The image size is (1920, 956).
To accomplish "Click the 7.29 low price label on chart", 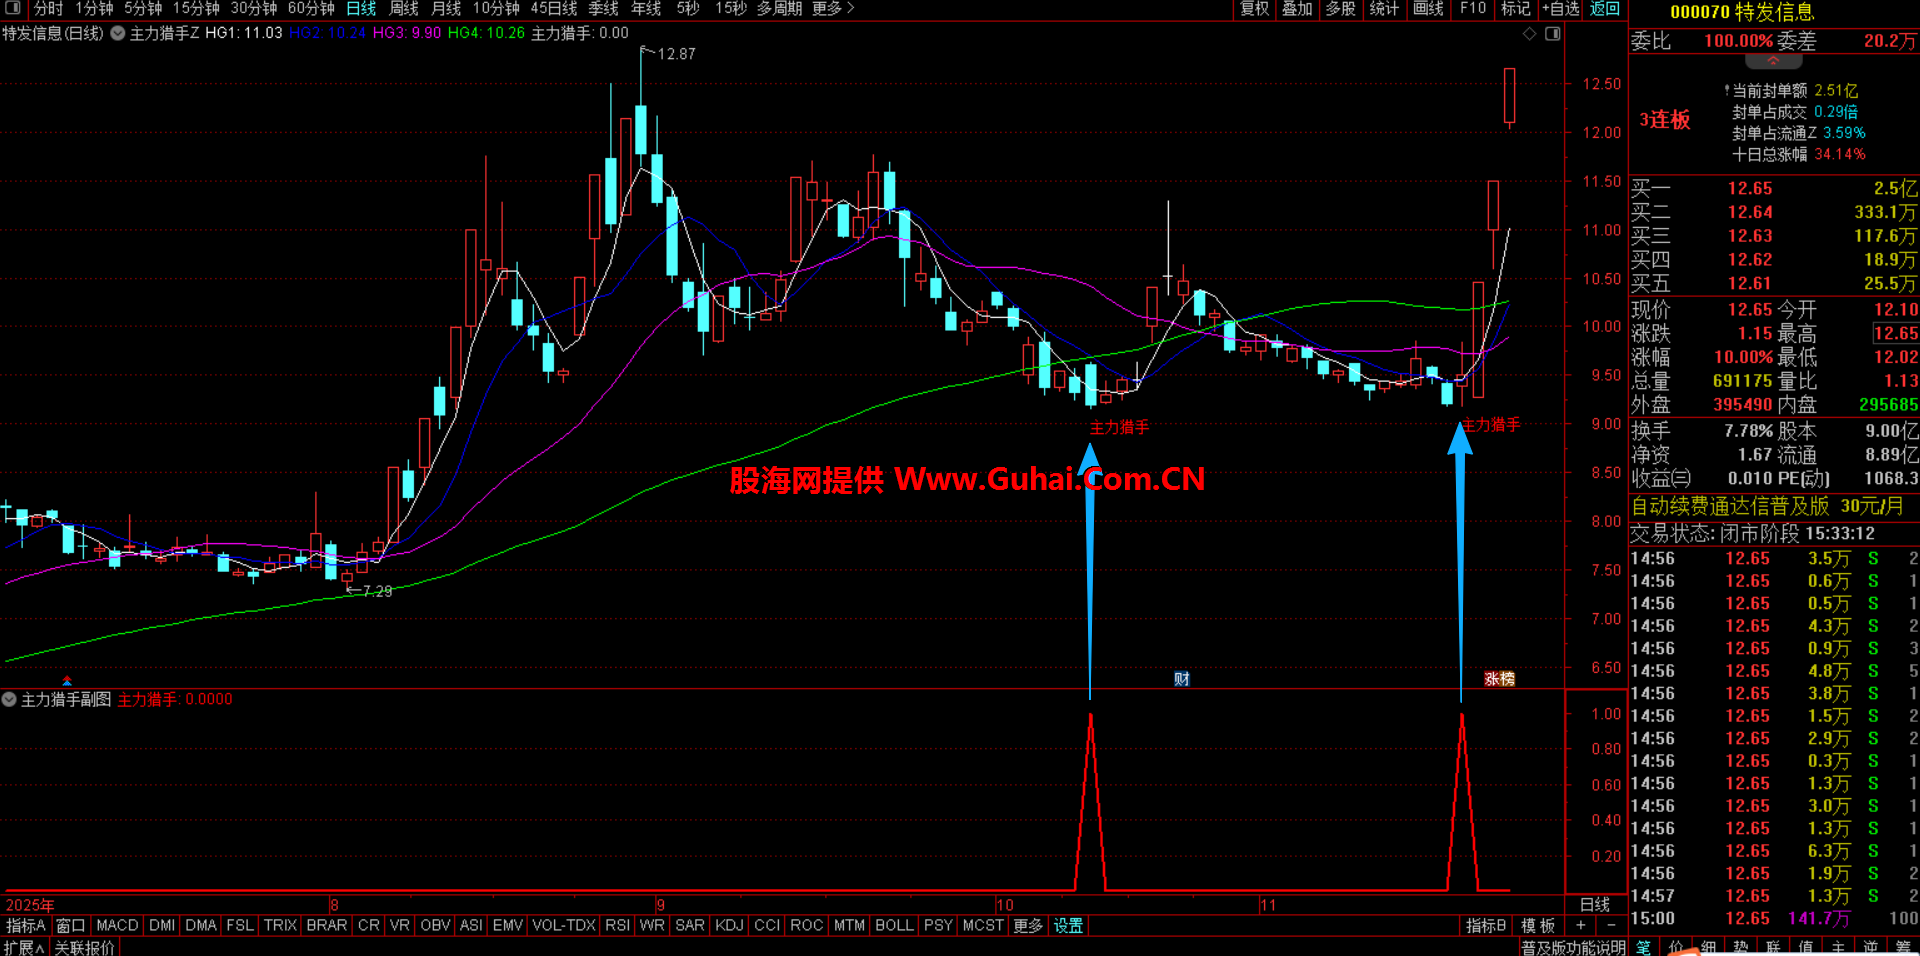I will click(x=377, y=591).
